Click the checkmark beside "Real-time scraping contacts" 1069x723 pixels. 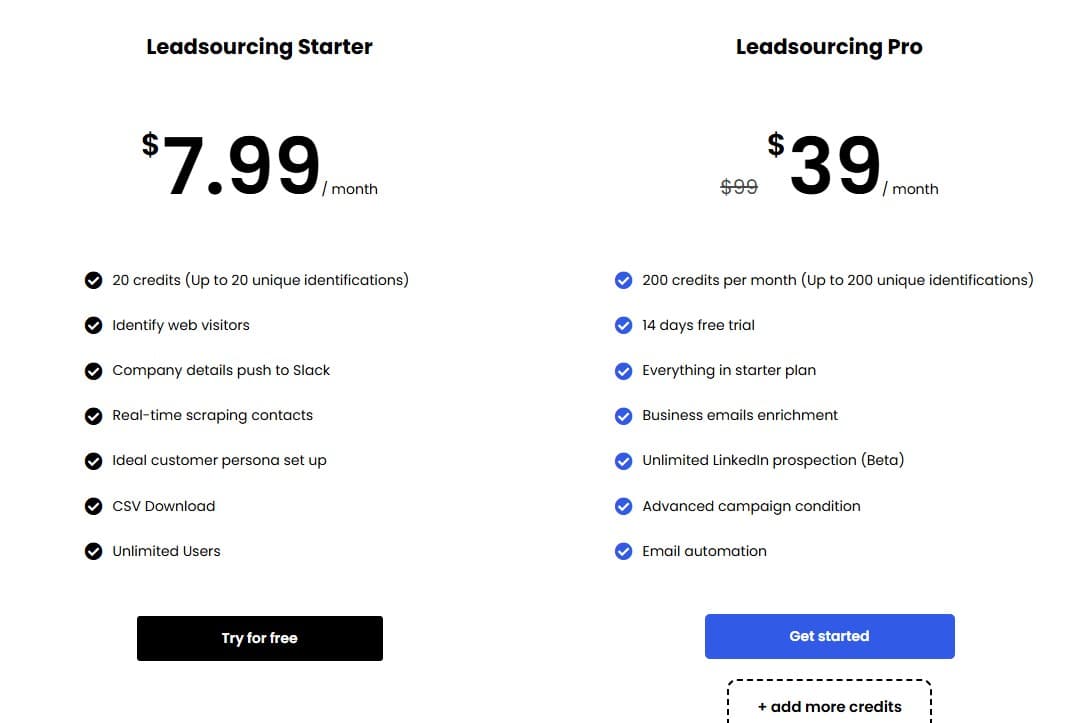(93, 415)
